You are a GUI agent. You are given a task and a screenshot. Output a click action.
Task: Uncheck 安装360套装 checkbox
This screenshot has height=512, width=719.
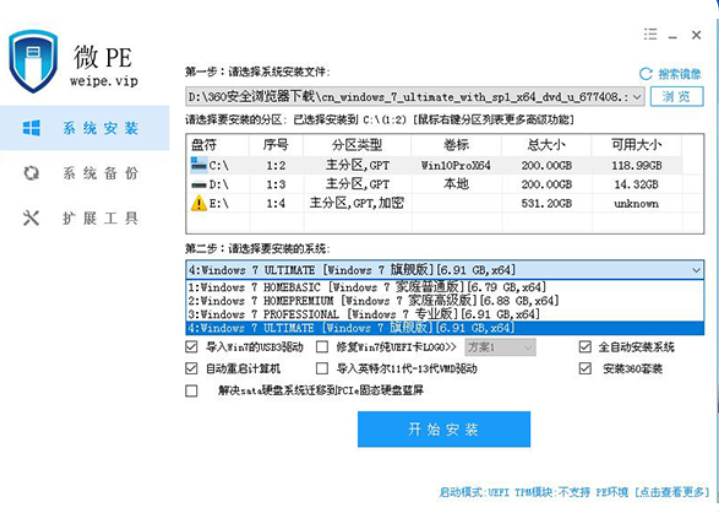[x=585, y=368]
